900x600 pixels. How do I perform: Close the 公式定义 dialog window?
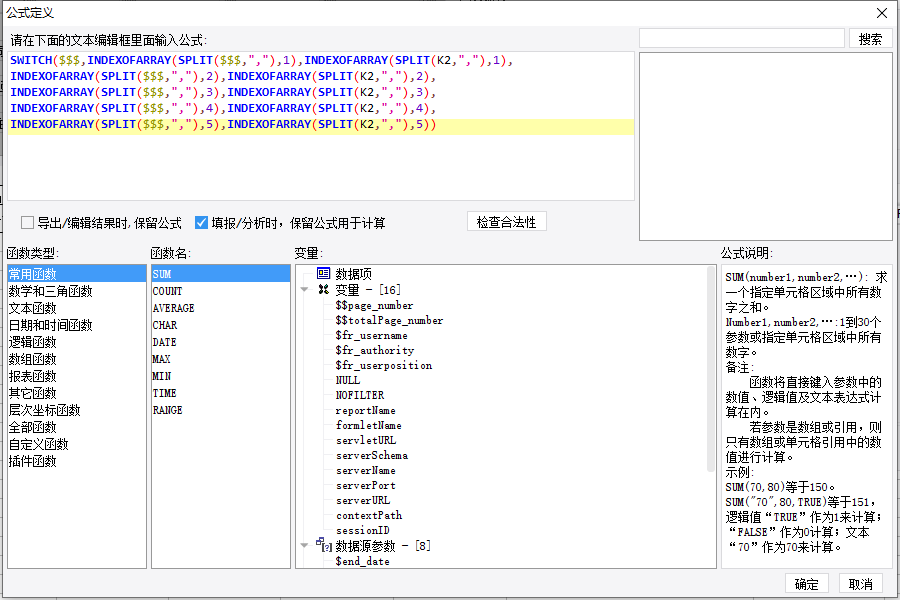coord(881,13)
